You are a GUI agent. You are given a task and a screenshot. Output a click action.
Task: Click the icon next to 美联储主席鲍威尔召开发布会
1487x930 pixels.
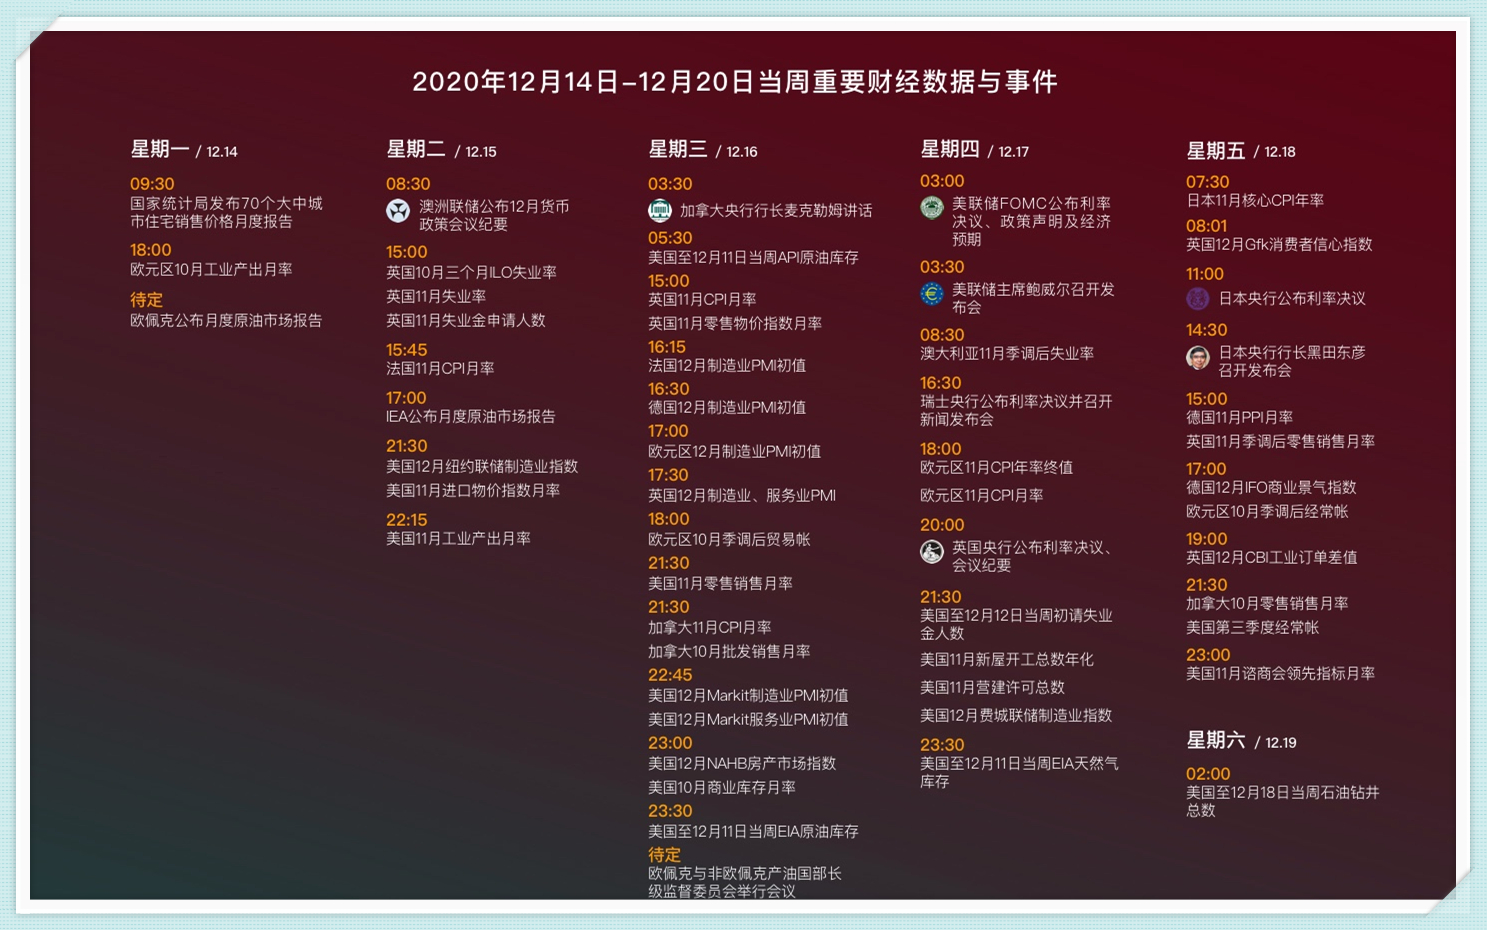click(x=932, y=294)
